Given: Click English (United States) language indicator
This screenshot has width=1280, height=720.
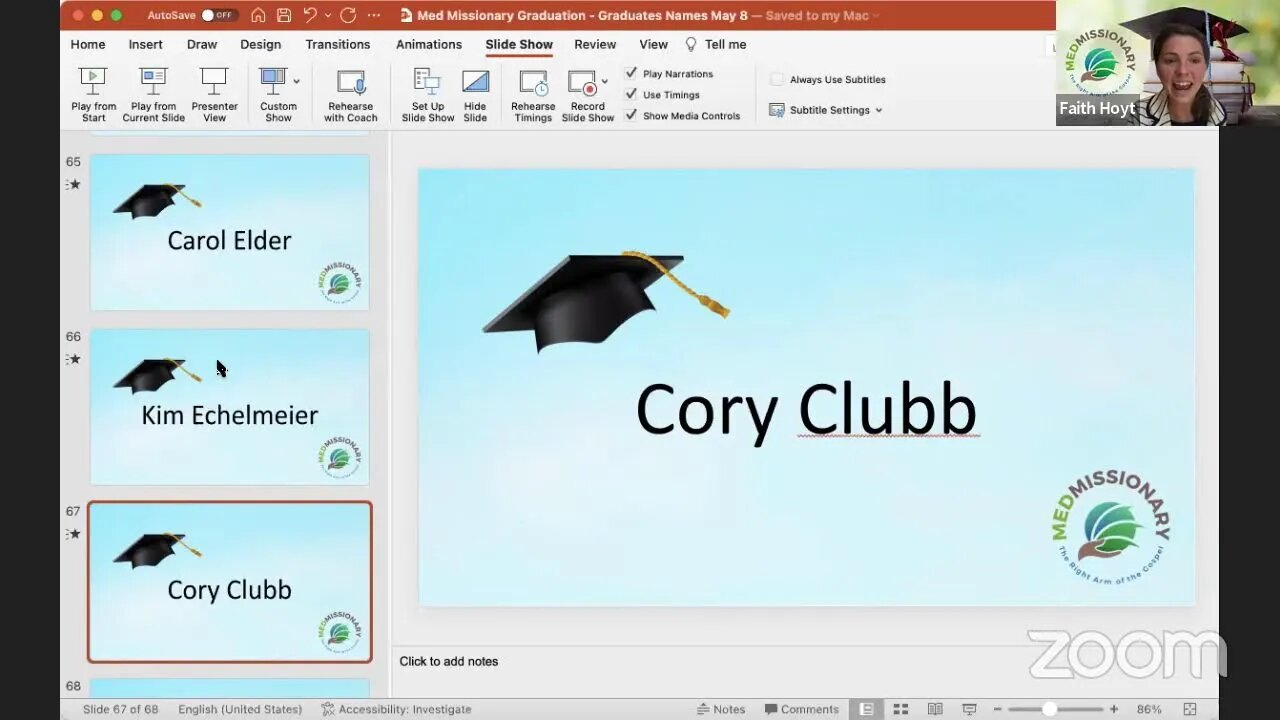Looking at the screenshot, I should (240, 709).
